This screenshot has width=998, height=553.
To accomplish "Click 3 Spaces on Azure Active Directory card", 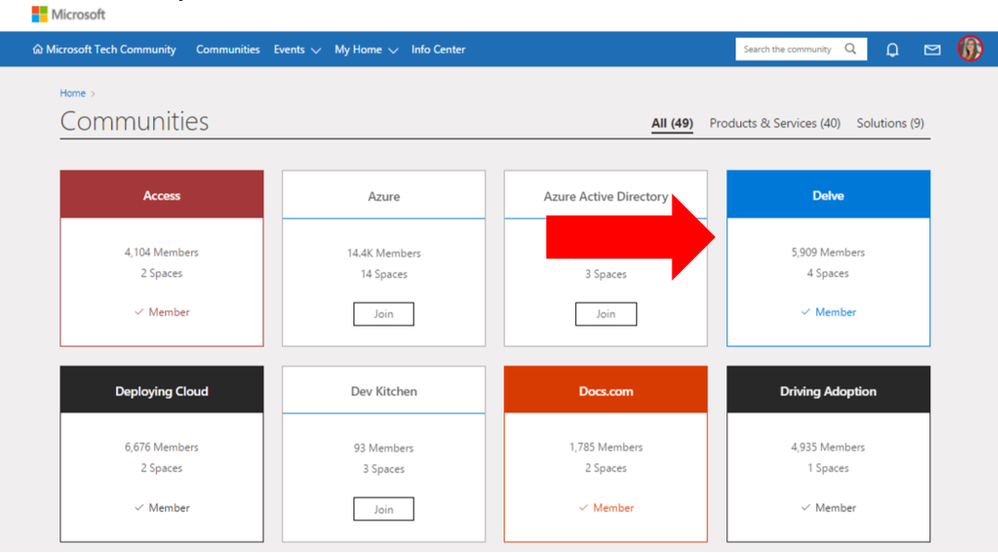I will 606,274.
